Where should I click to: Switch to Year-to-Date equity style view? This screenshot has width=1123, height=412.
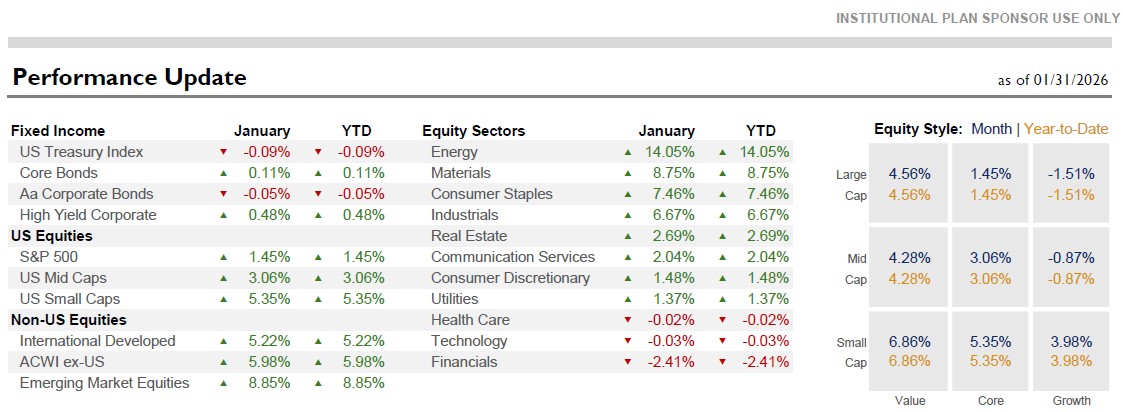pyautogui.click(x=1065, y=129)
